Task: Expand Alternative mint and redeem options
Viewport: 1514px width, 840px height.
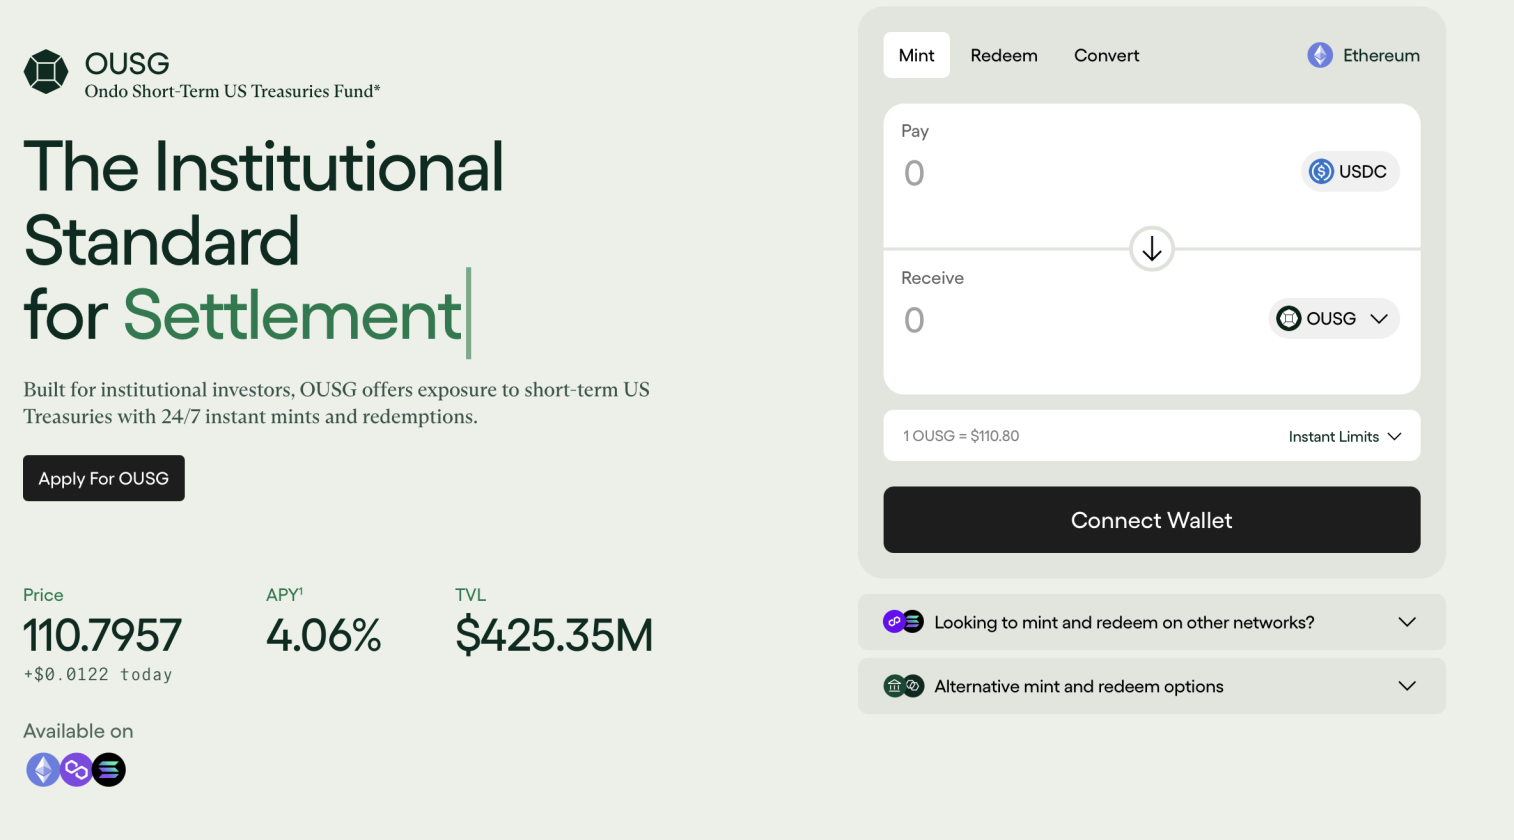Action: [1151, 686]
